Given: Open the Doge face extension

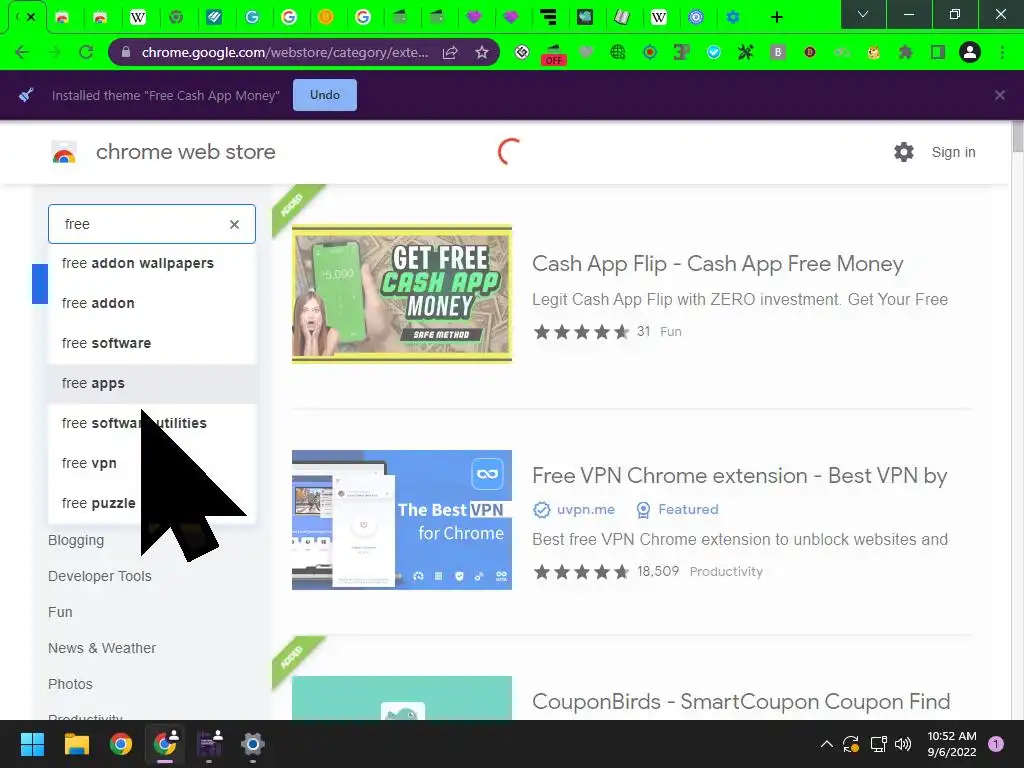Looking at the screenshot, I should coord(873,52).
